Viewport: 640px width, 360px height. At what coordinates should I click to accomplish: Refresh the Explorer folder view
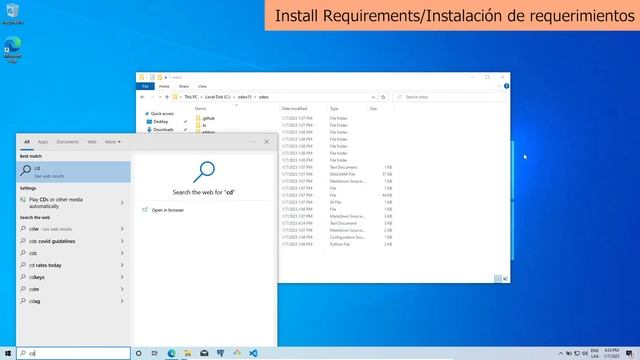[x=383, y=97]
